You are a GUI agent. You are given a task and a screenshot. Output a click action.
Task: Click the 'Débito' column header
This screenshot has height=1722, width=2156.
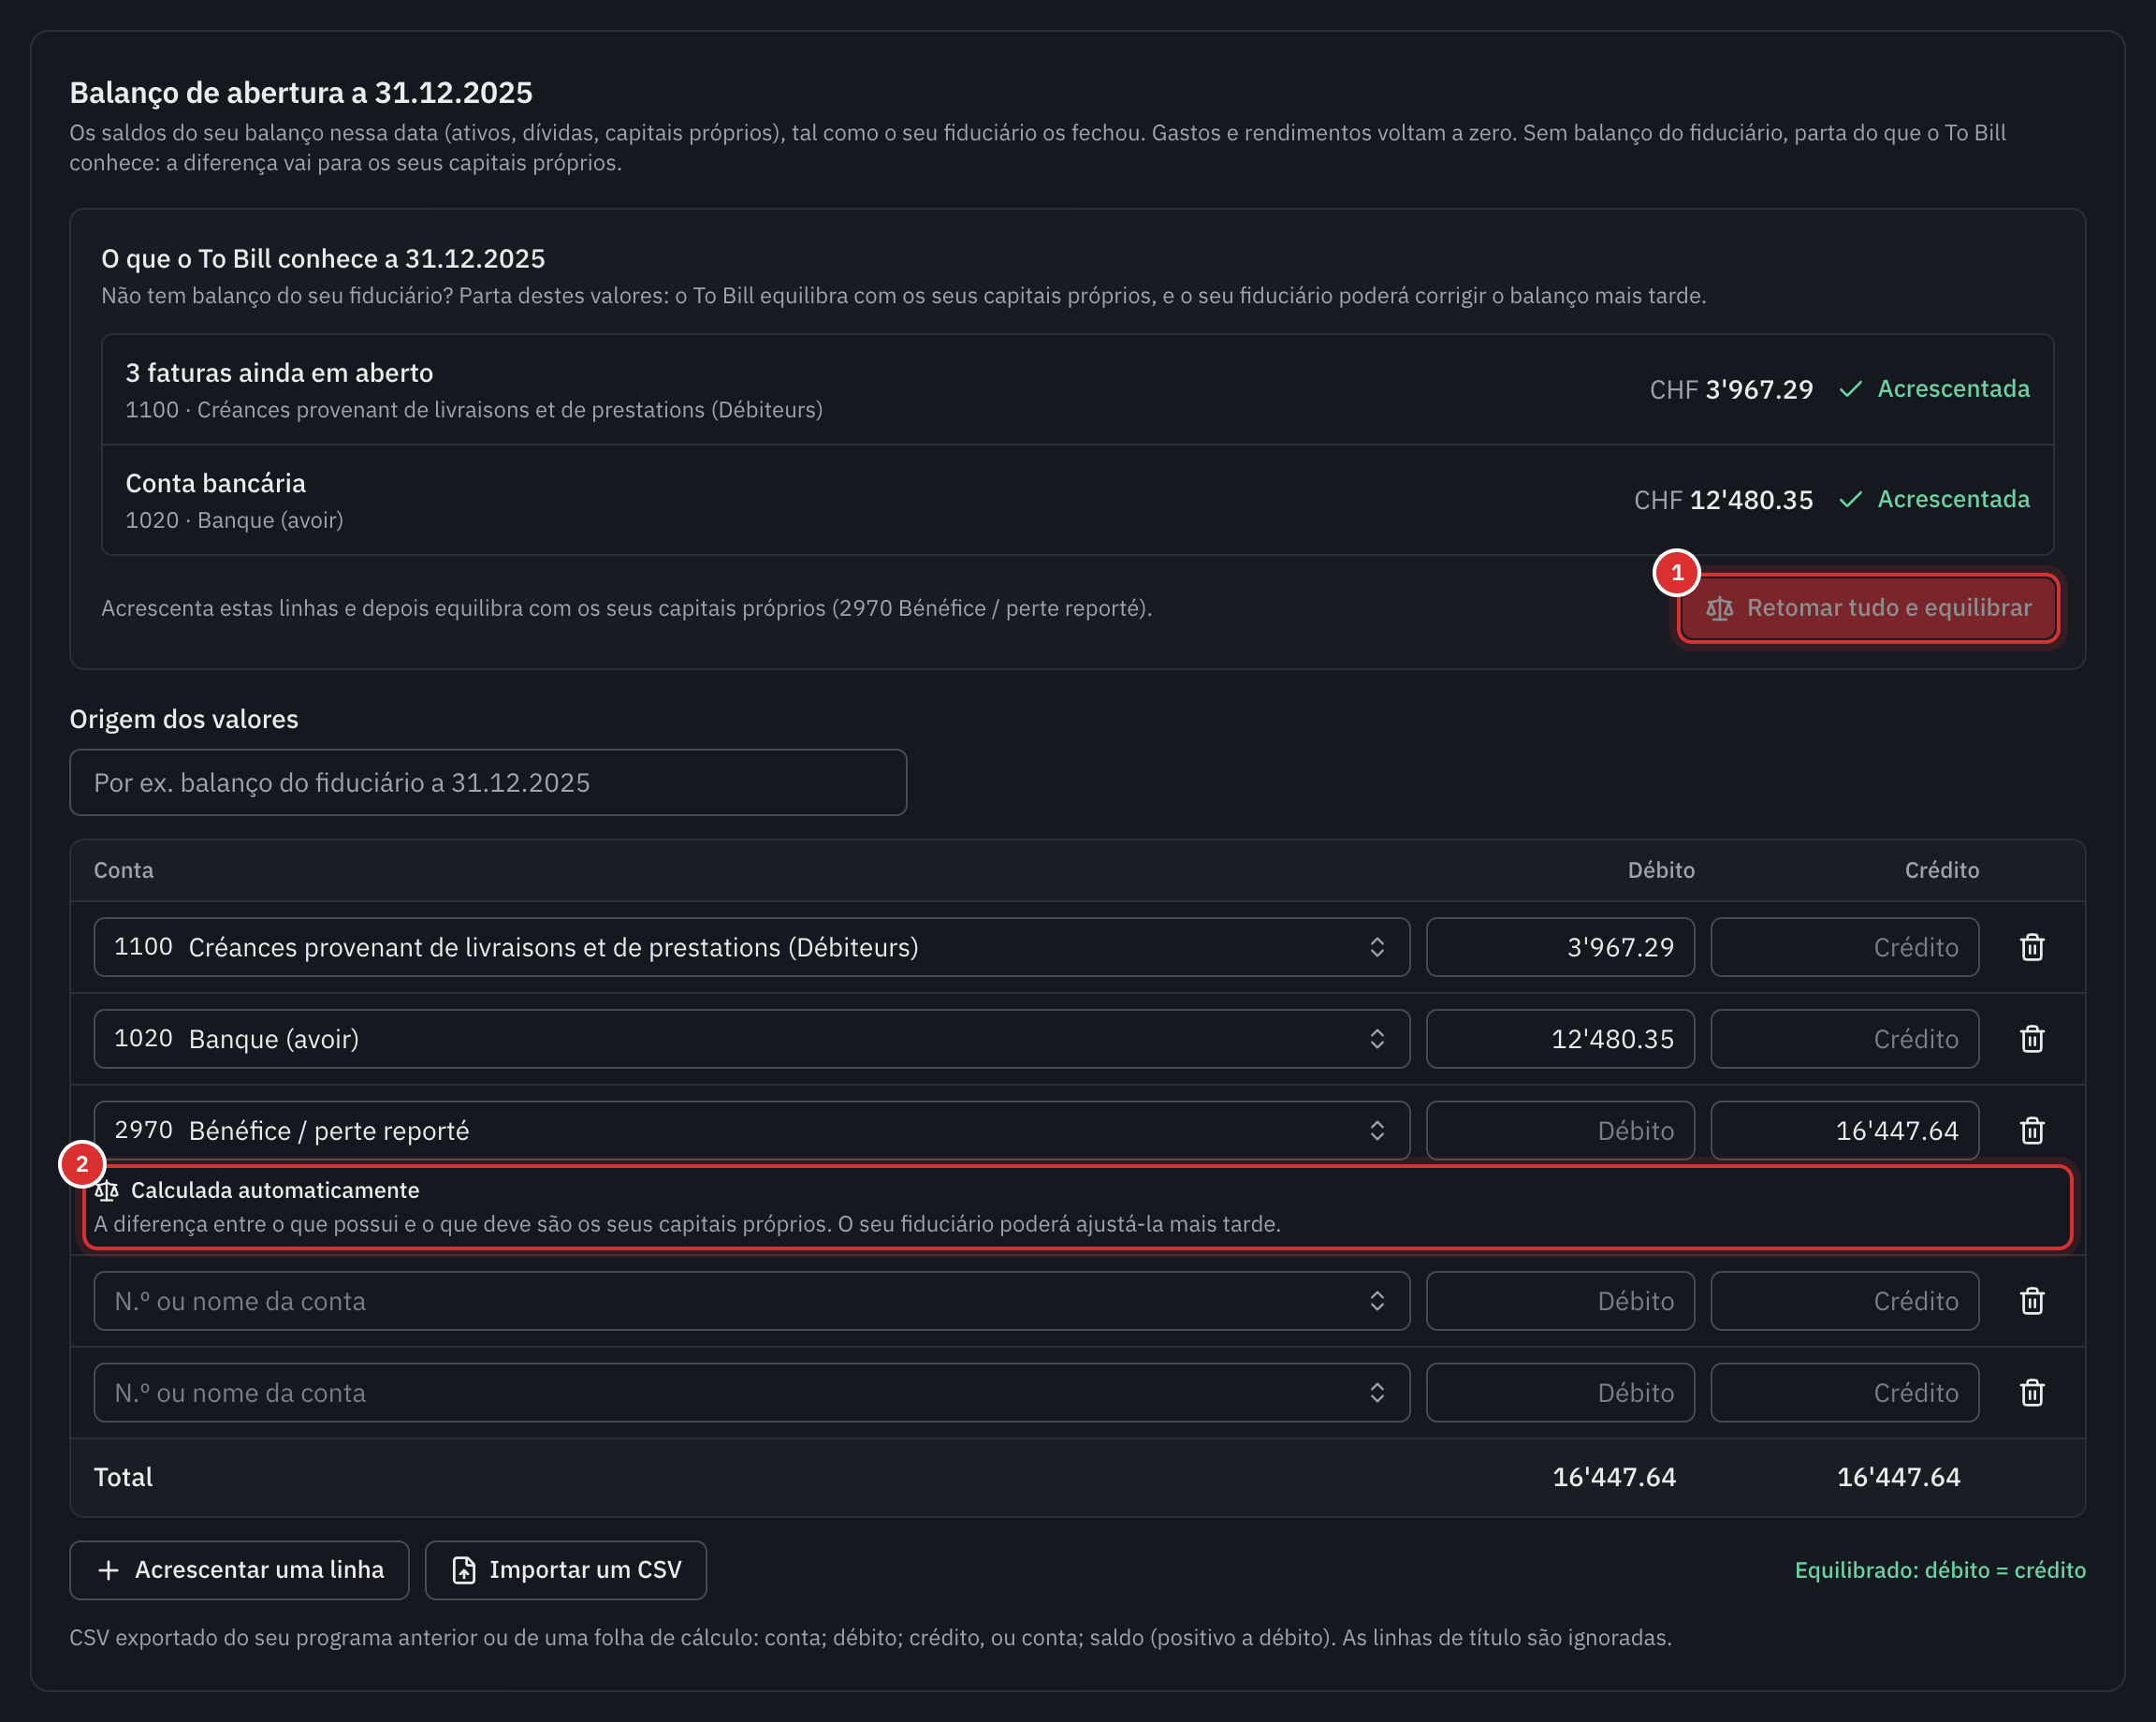point(1661,870)
